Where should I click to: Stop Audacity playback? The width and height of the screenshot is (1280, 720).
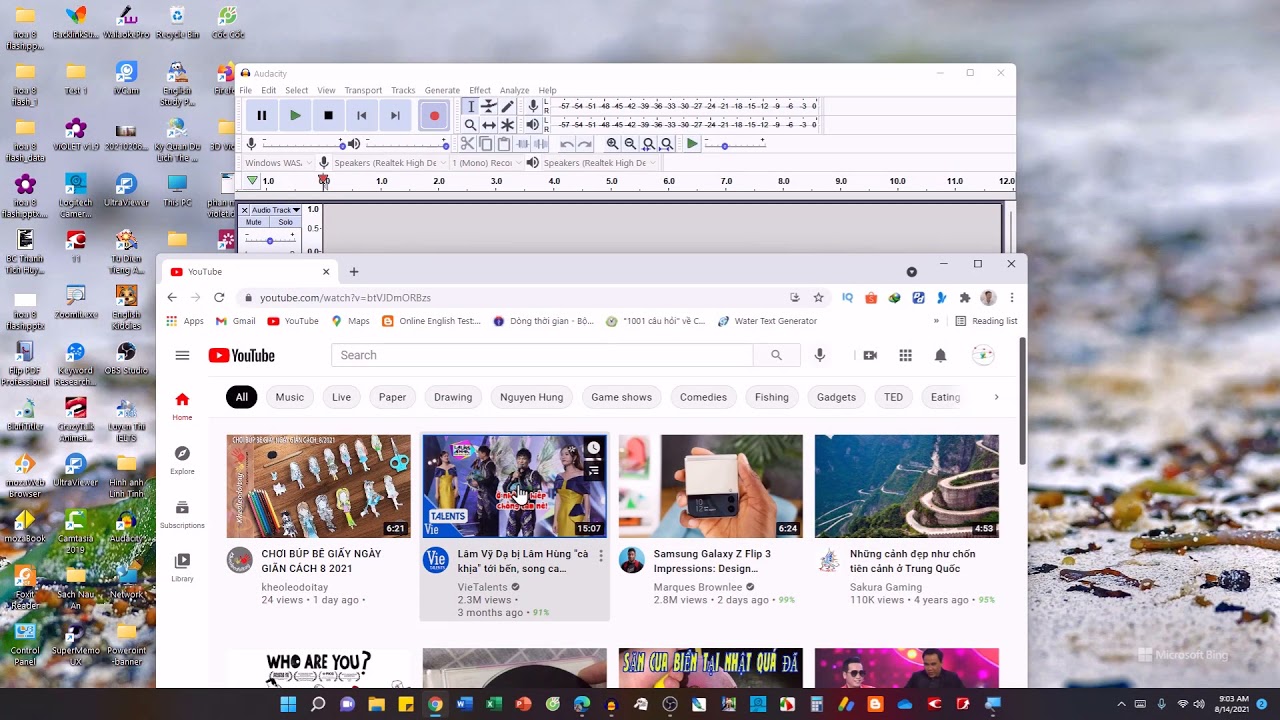coord(328,116)
